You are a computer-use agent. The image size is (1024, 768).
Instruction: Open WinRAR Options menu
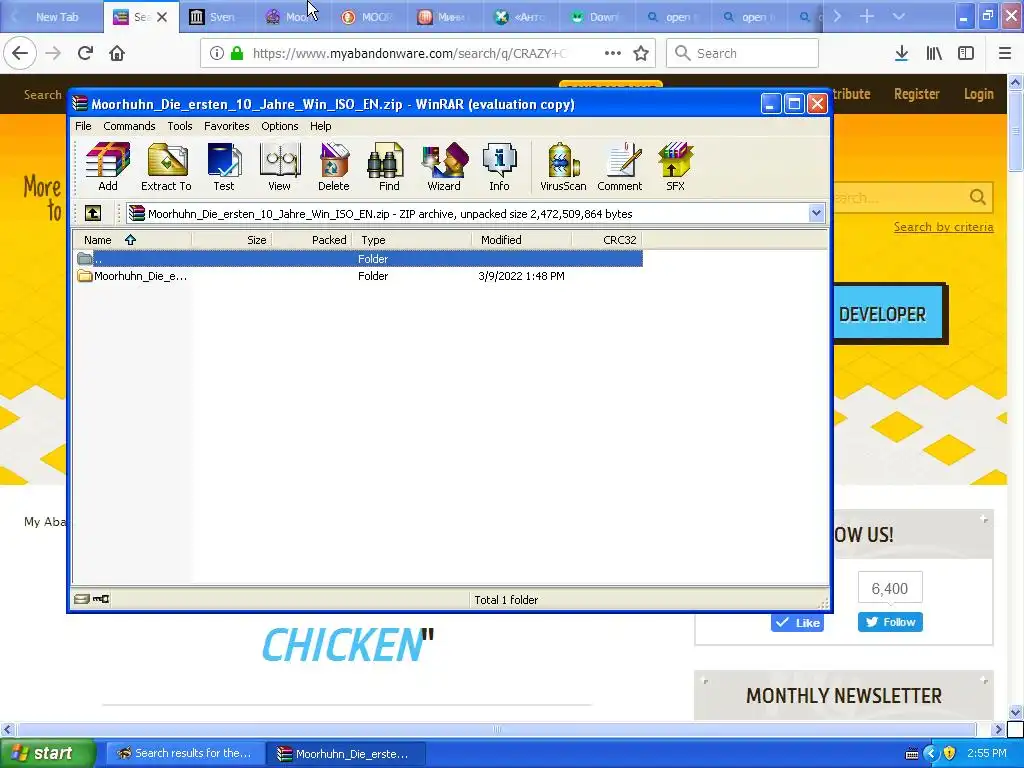pos(280,126)
